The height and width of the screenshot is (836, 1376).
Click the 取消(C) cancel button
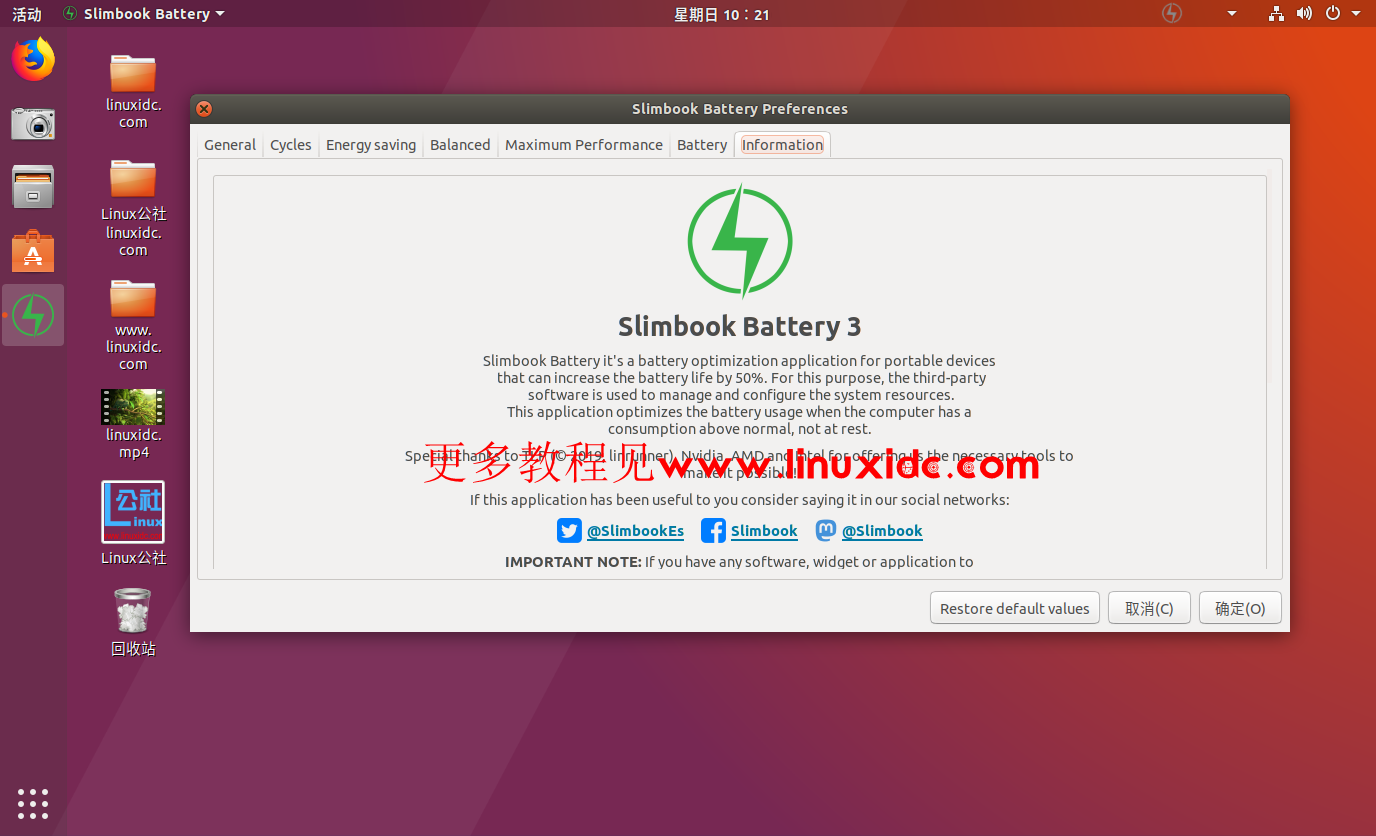[1149, 608]
